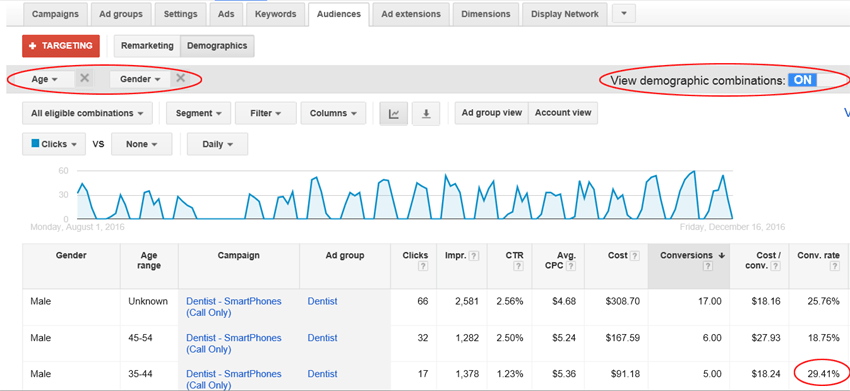850x391 pixels.
Task: Open the Filter dropdown
Action: pyautogui.click(x=266, y=113)
